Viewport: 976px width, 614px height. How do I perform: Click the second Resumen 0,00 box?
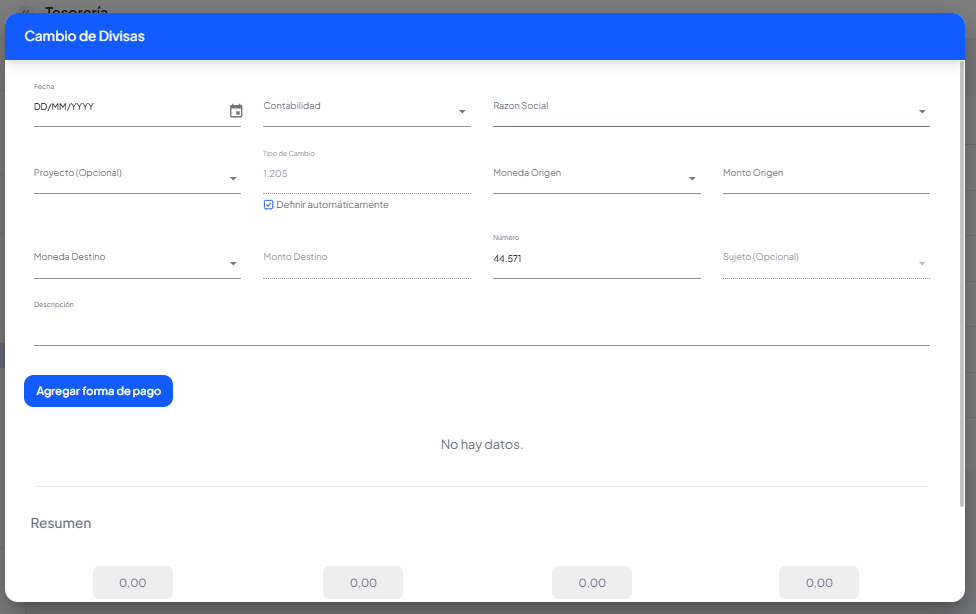click(x=363, y=582)
